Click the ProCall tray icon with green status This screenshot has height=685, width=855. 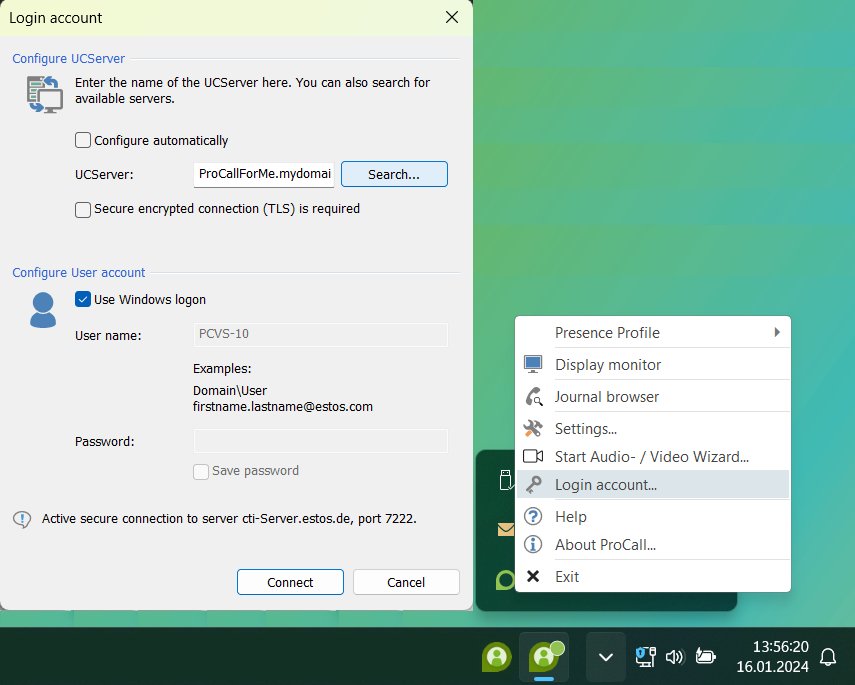544,657
